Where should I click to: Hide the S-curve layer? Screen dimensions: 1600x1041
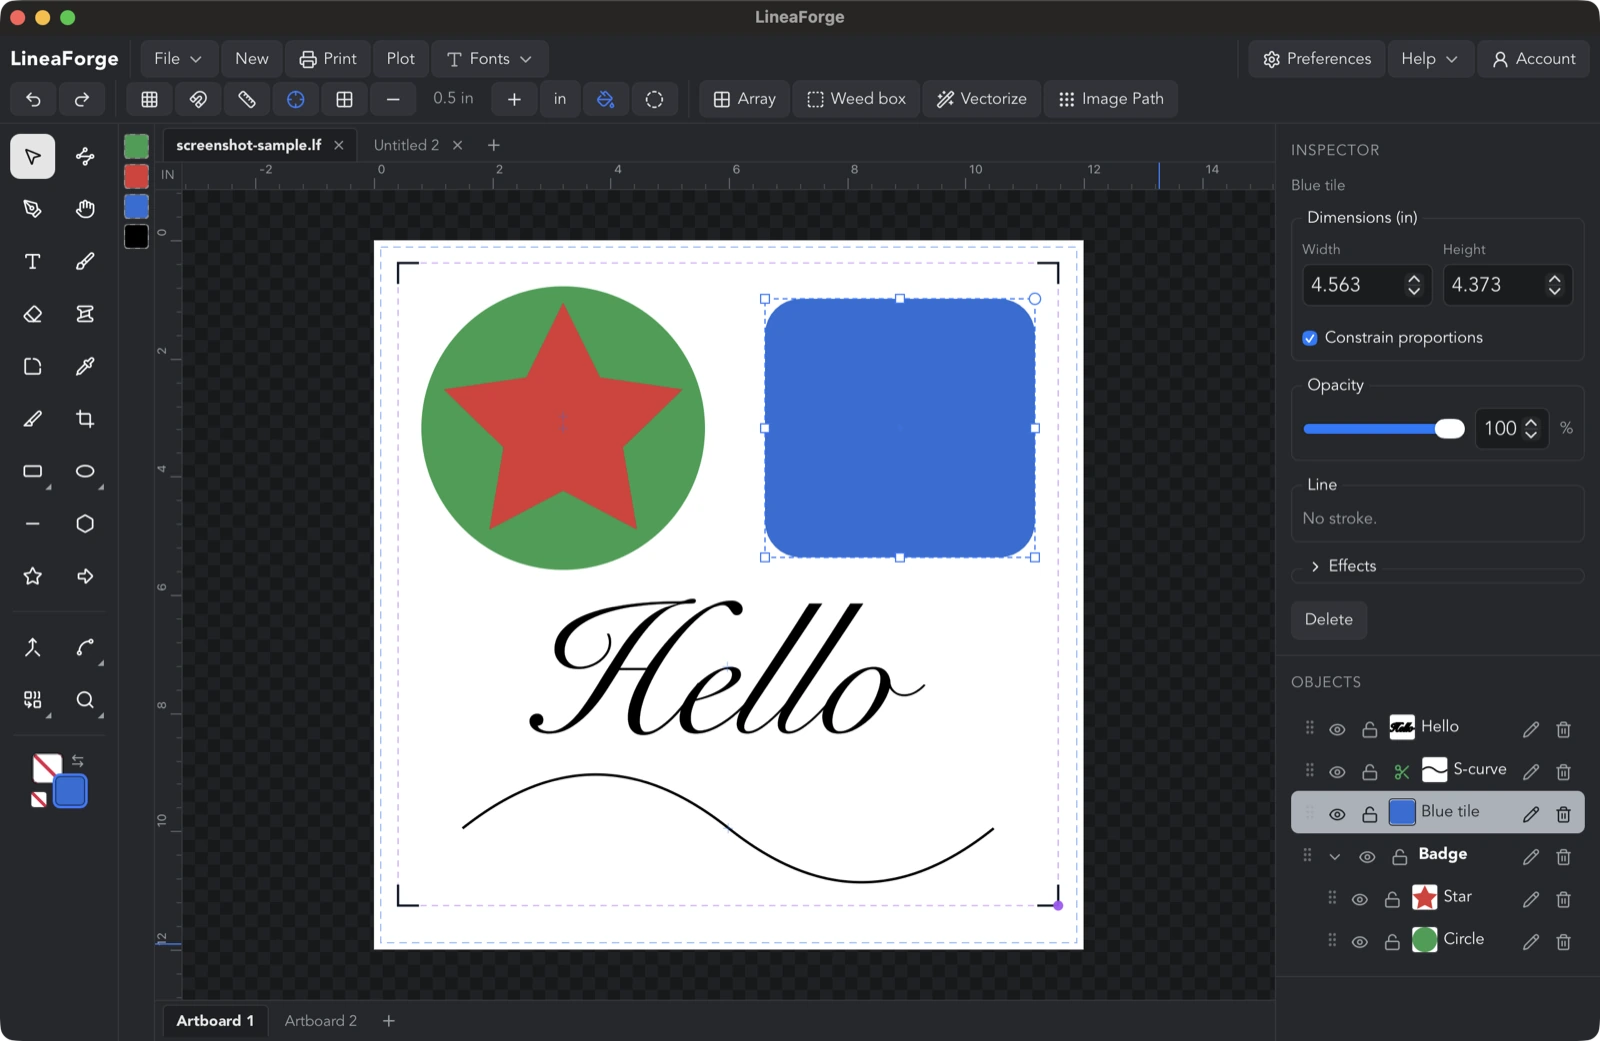pos(1337,772)
